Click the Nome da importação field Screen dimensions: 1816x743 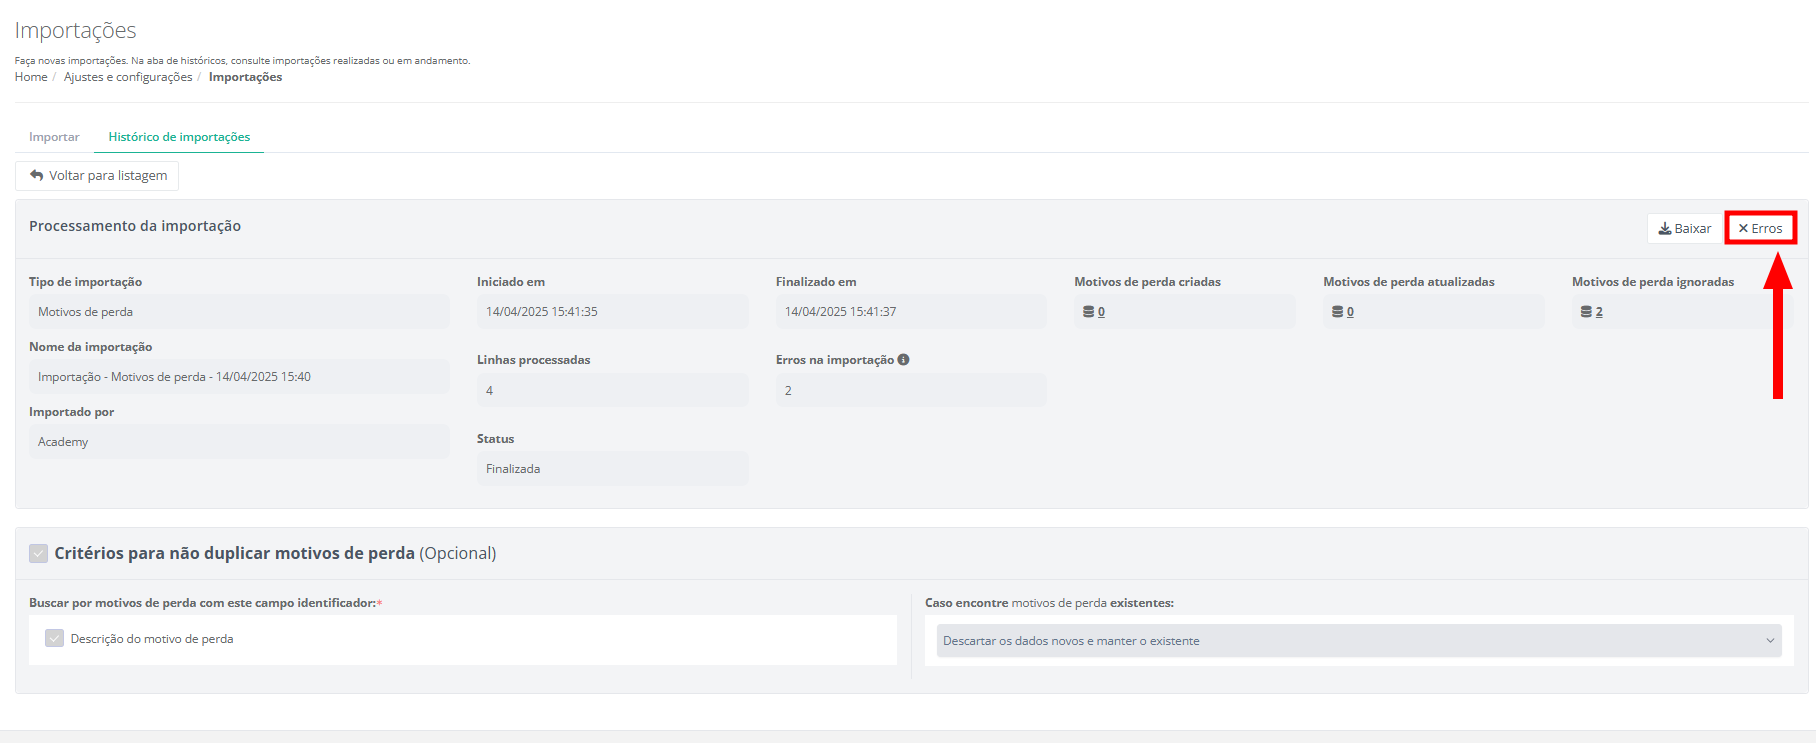coord(239,377)
